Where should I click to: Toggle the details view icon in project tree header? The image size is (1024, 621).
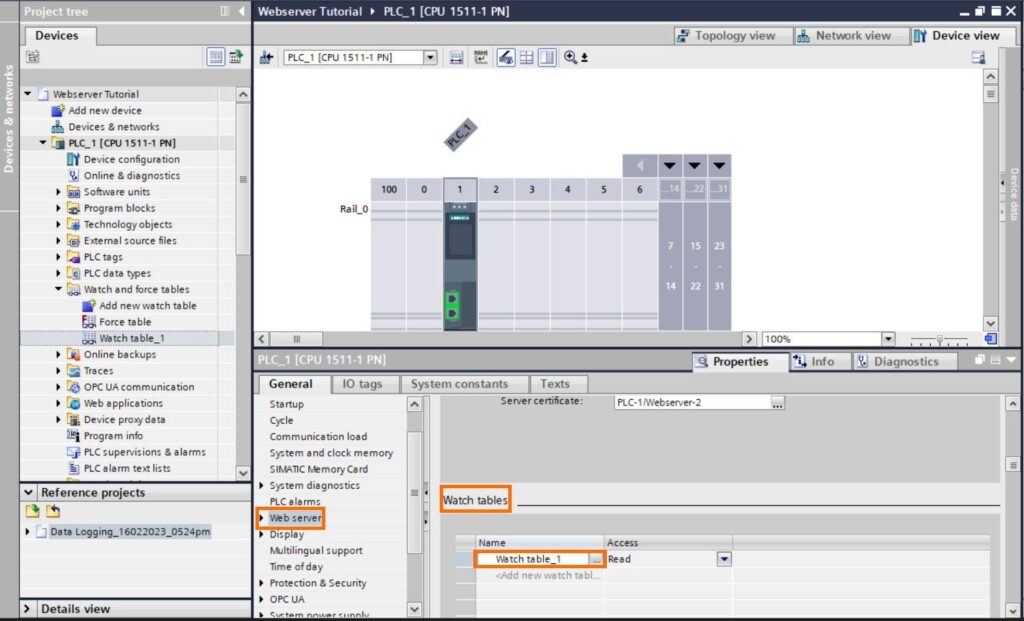pos(216,57)
